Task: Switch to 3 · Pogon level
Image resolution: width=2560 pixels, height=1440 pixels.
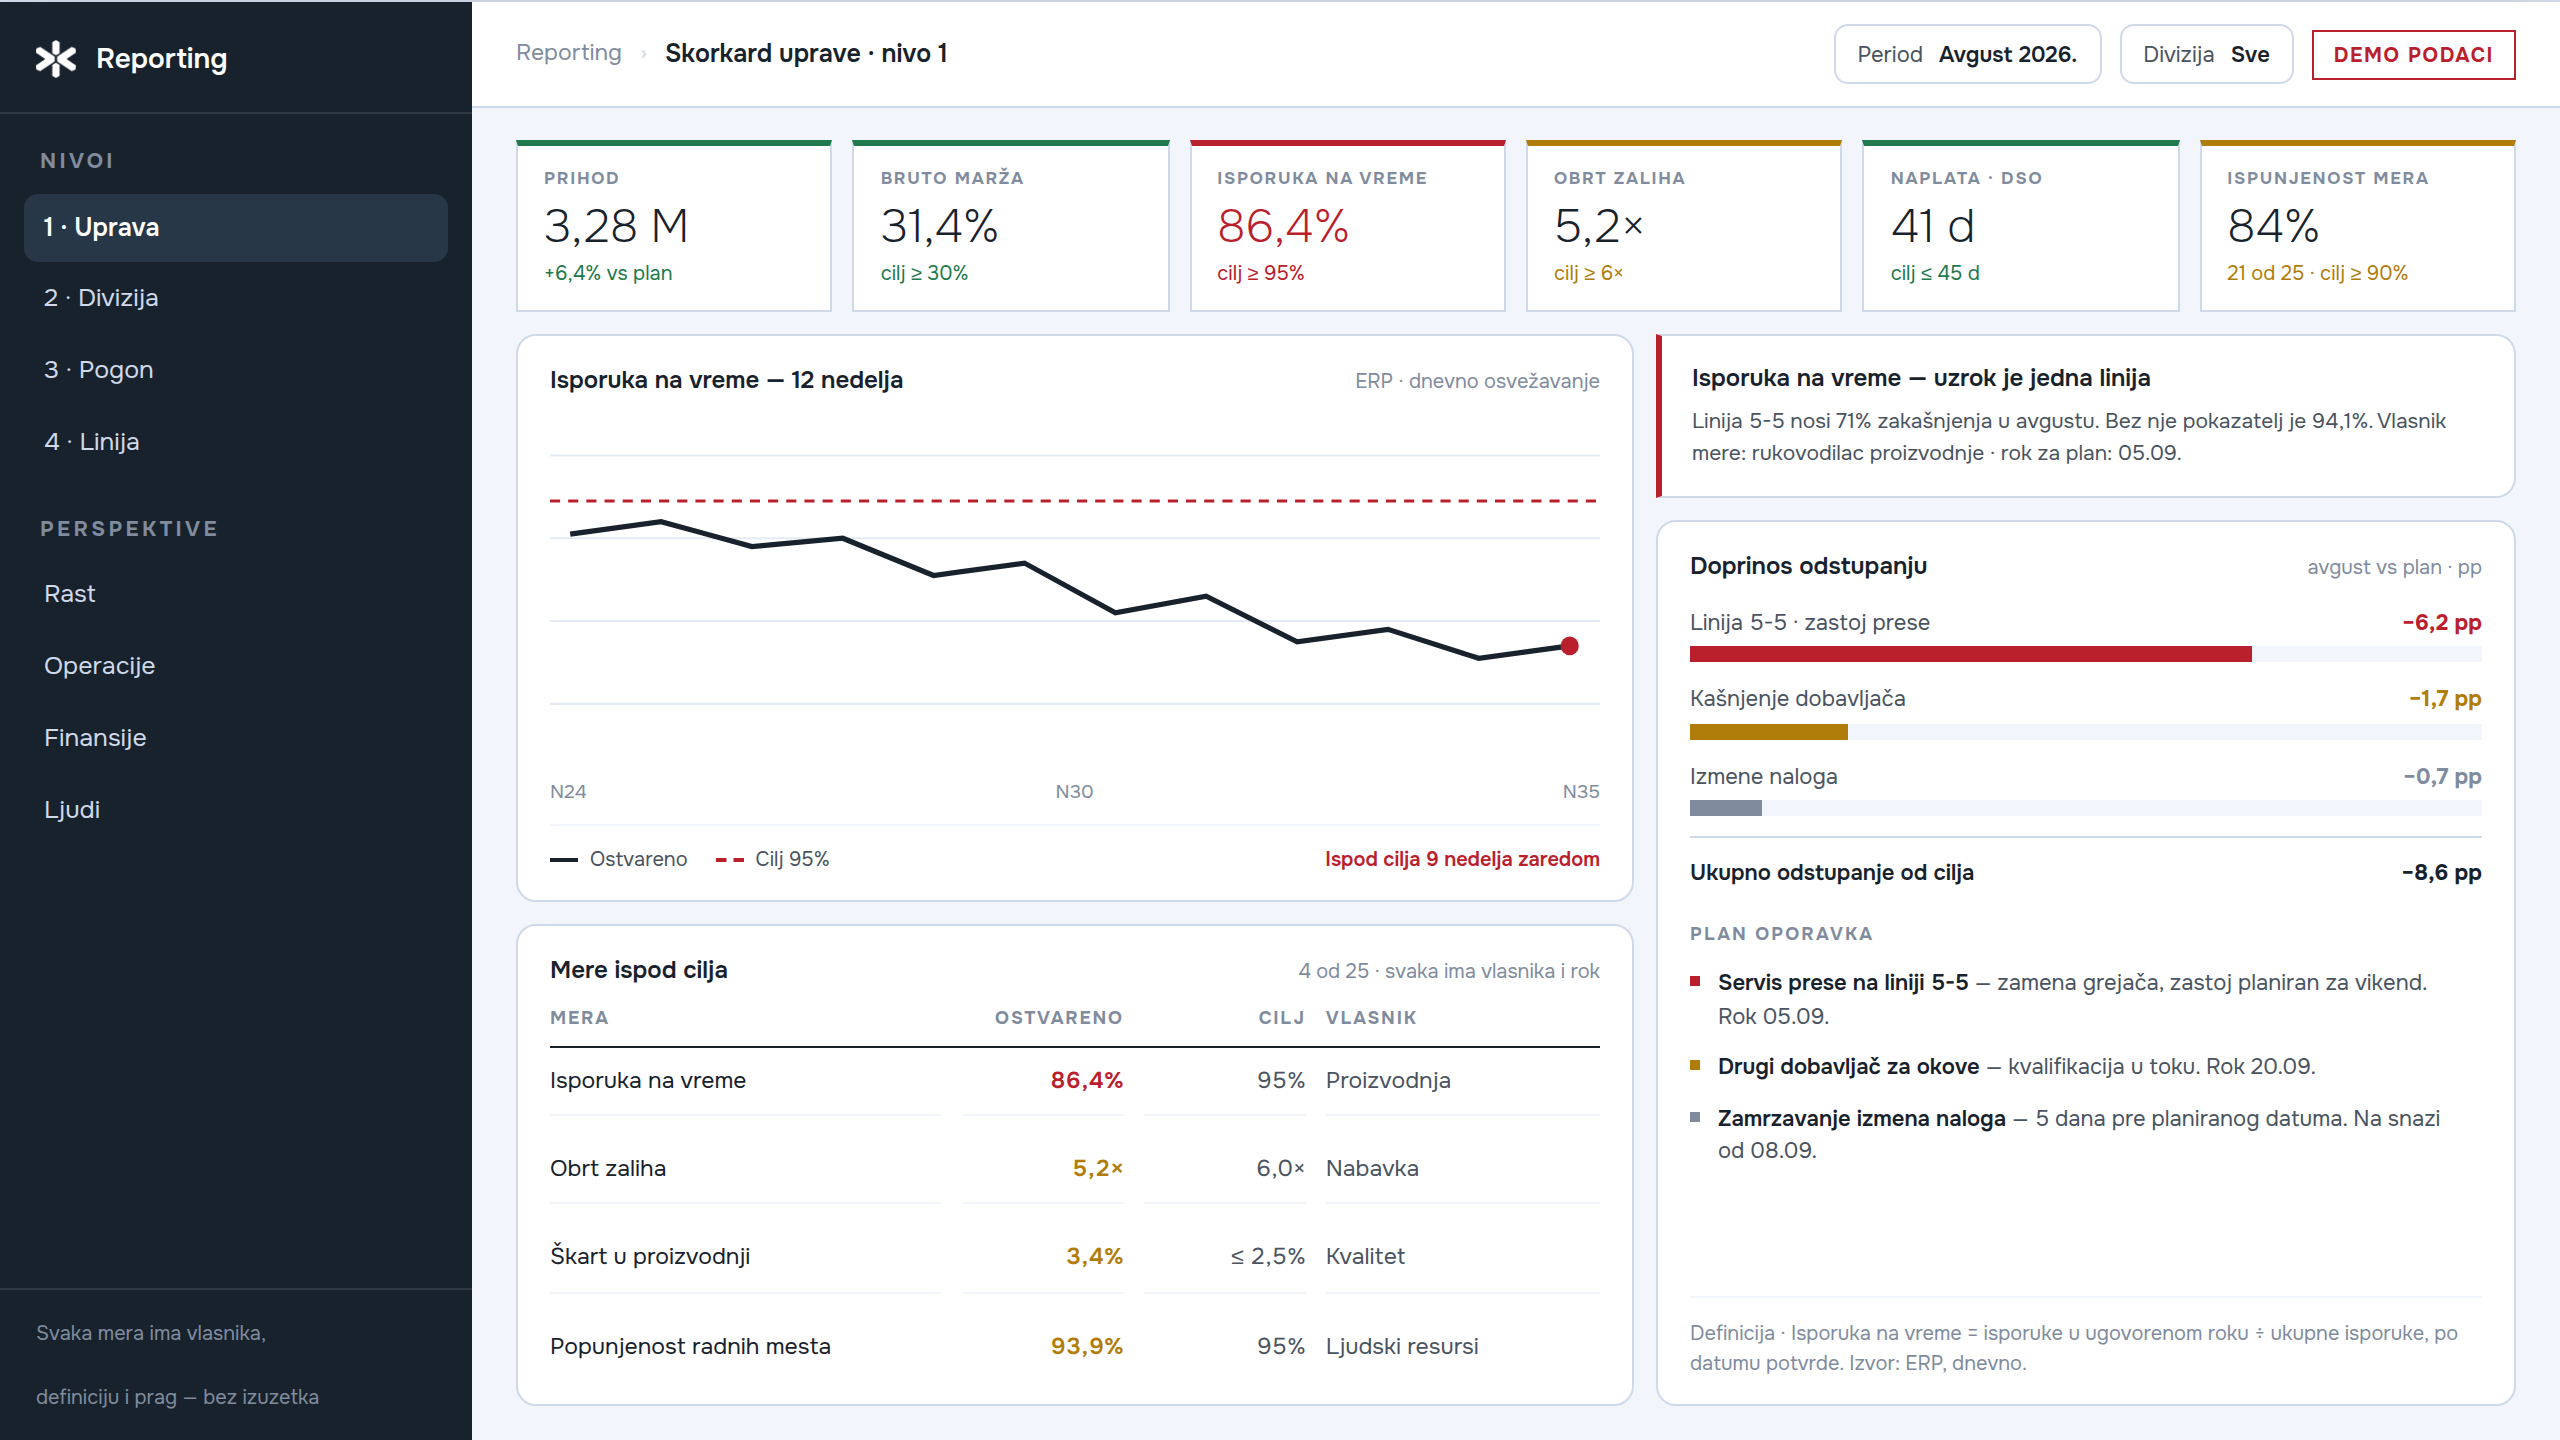Action: pyautogui.click(x=236, y=370)
